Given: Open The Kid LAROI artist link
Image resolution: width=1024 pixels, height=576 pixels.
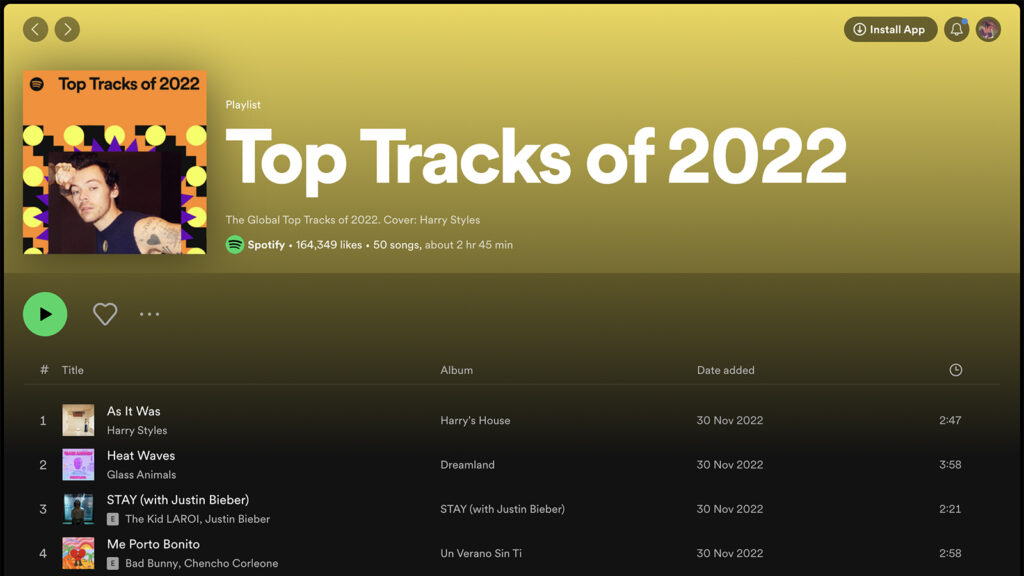Looking at the screenshot, I should (x=162, y=519).
